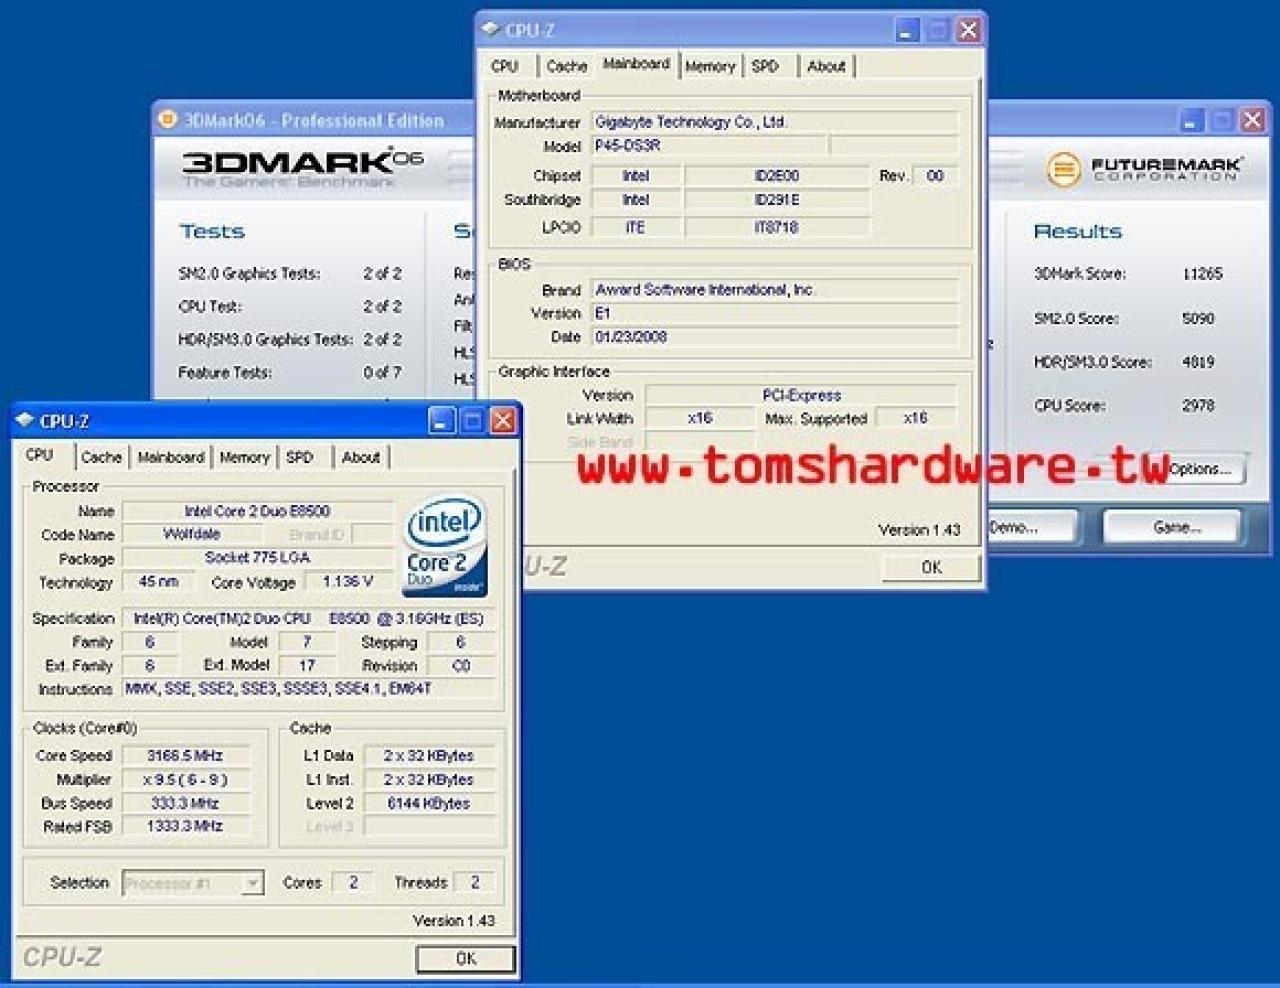Click the Core Voltage value 1.136 V
This screenshot has height=988, width=1280.
tap(346, 581)
